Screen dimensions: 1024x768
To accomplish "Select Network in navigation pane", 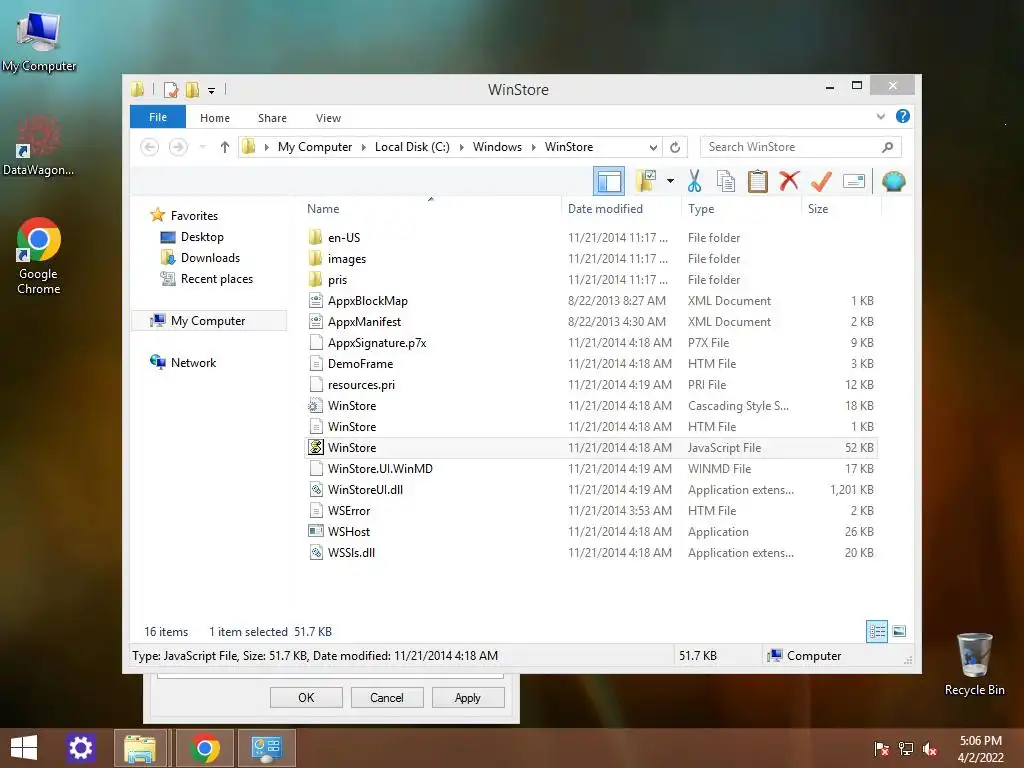I will pos(193,362).
